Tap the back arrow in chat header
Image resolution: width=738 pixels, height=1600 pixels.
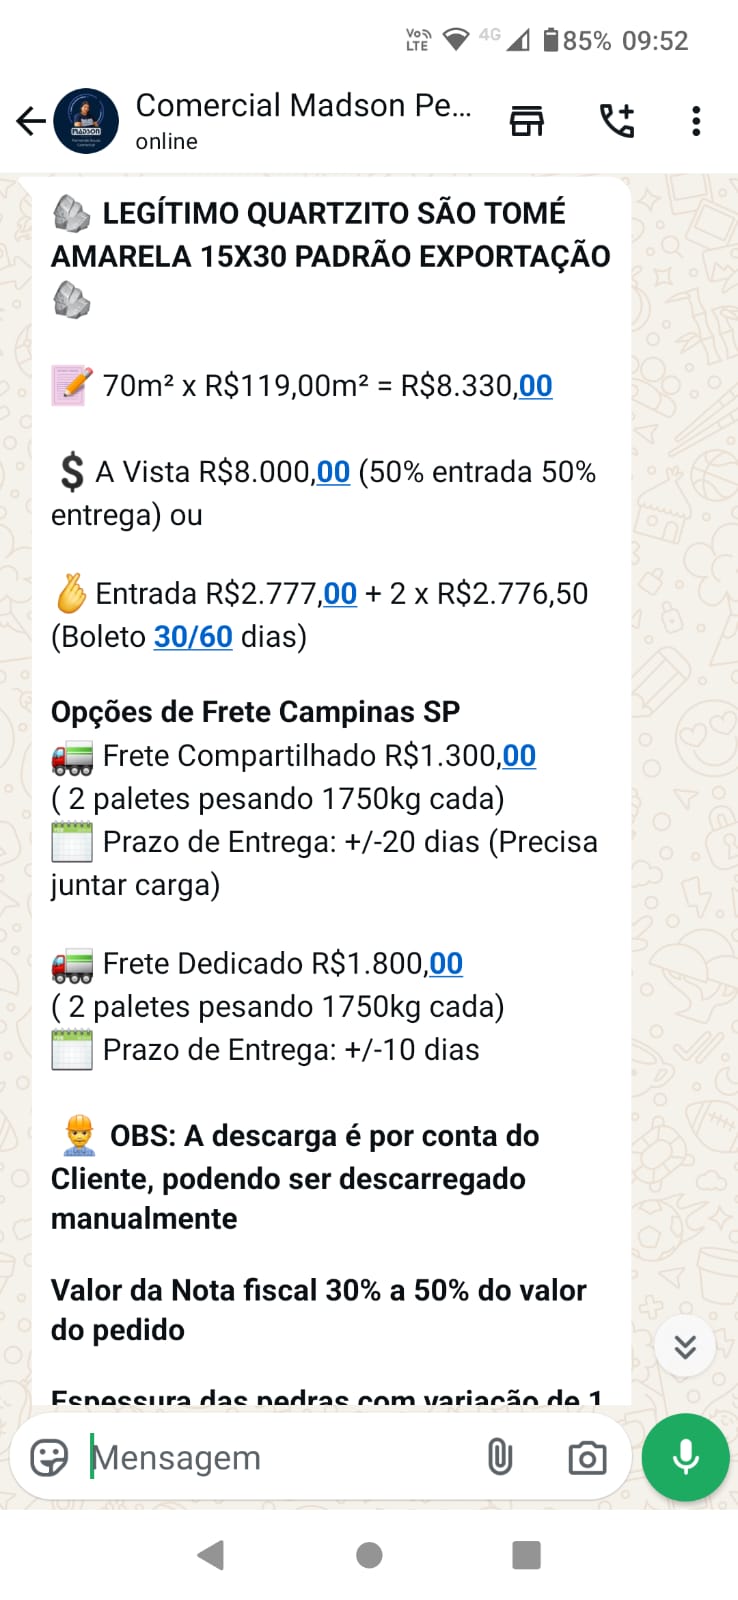point(30,121)
